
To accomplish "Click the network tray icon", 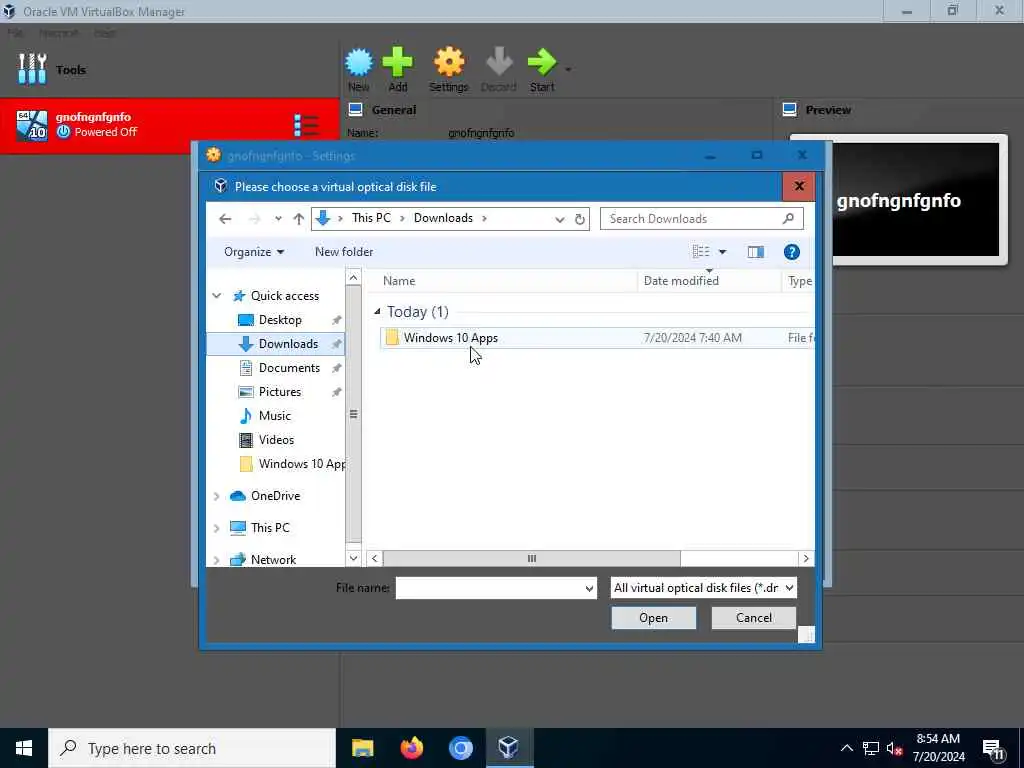I will [x=871, y=748].
